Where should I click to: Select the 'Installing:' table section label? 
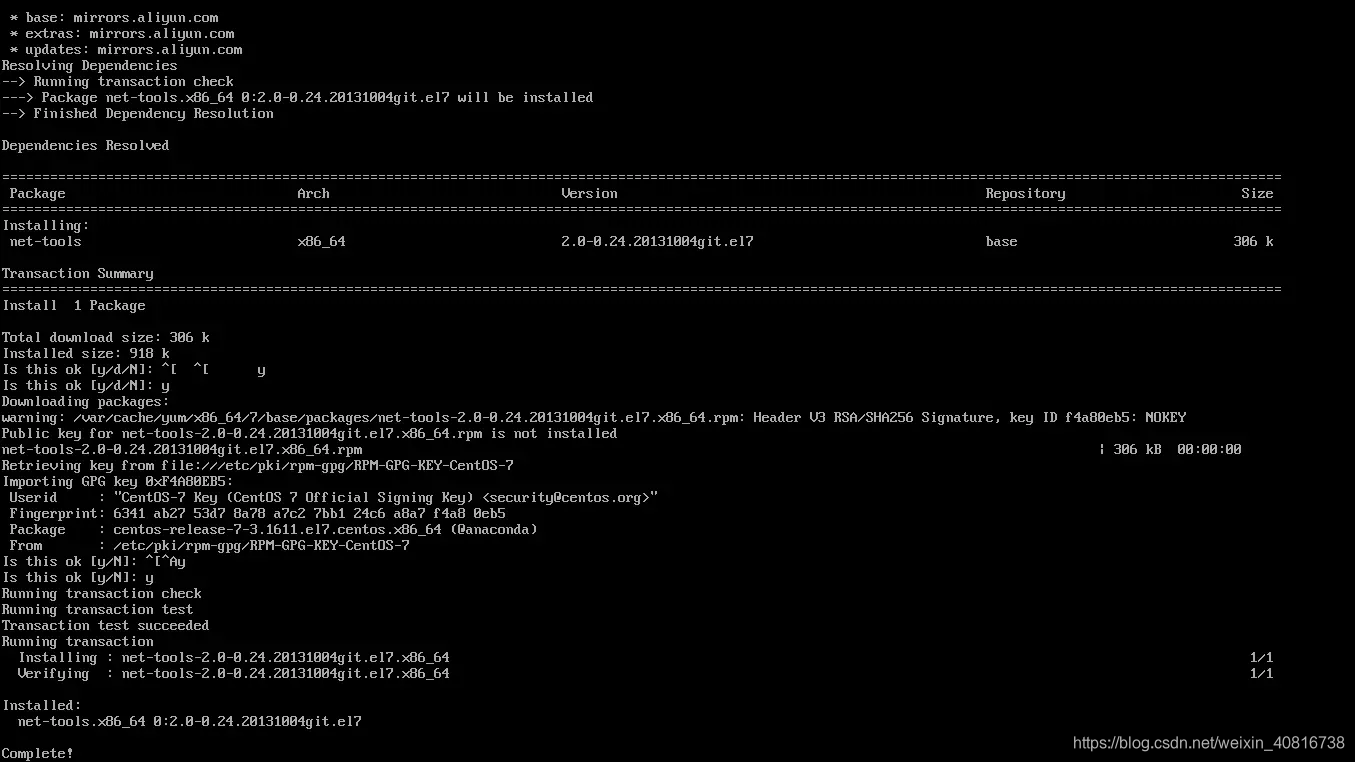[46, 226]
